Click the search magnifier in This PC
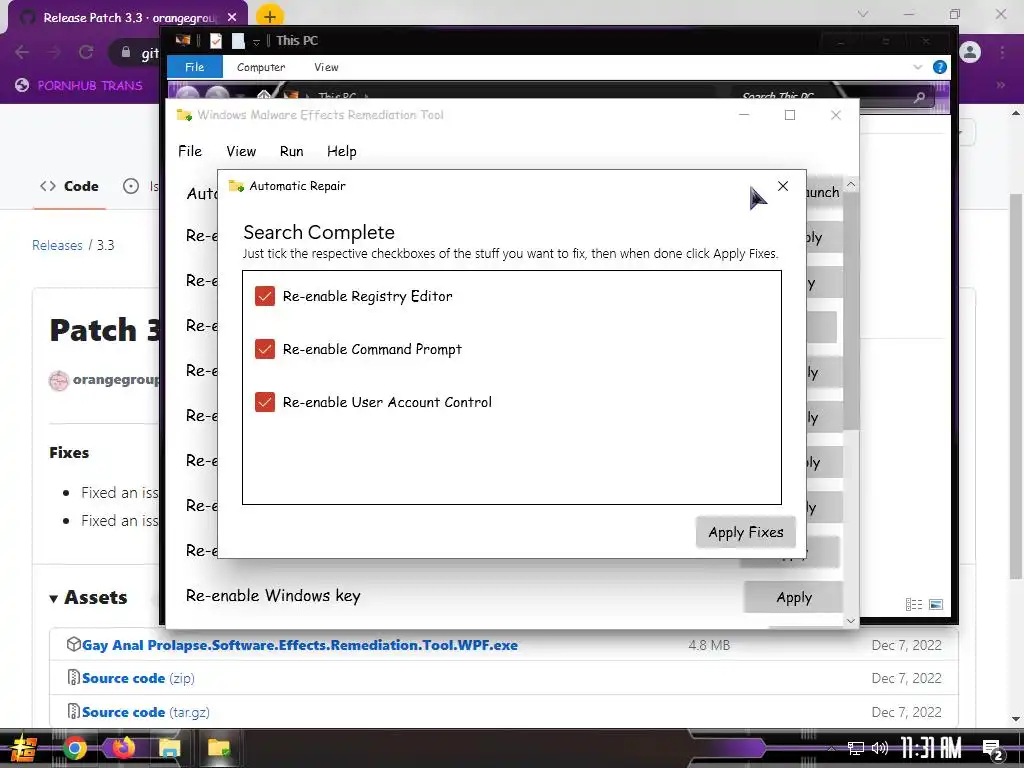1024x768 pixels. [920, 97]
